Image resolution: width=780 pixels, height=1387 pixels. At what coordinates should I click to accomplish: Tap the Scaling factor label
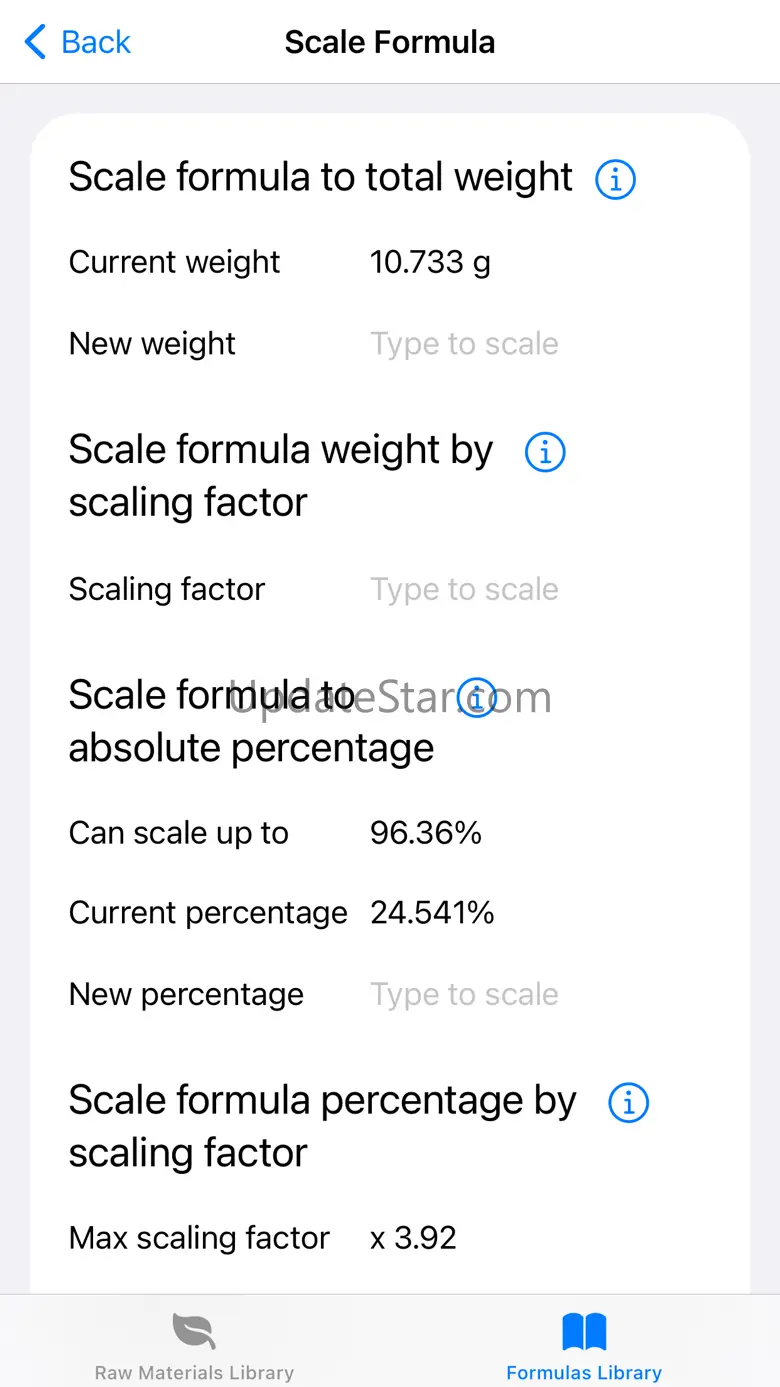(x=167, y=589)
